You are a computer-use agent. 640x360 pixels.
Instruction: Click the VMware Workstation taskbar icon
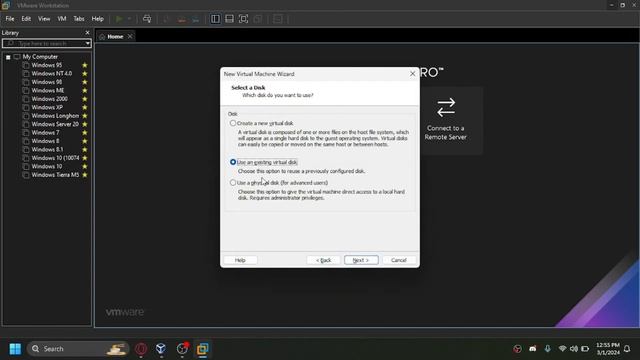click(202, 349)
